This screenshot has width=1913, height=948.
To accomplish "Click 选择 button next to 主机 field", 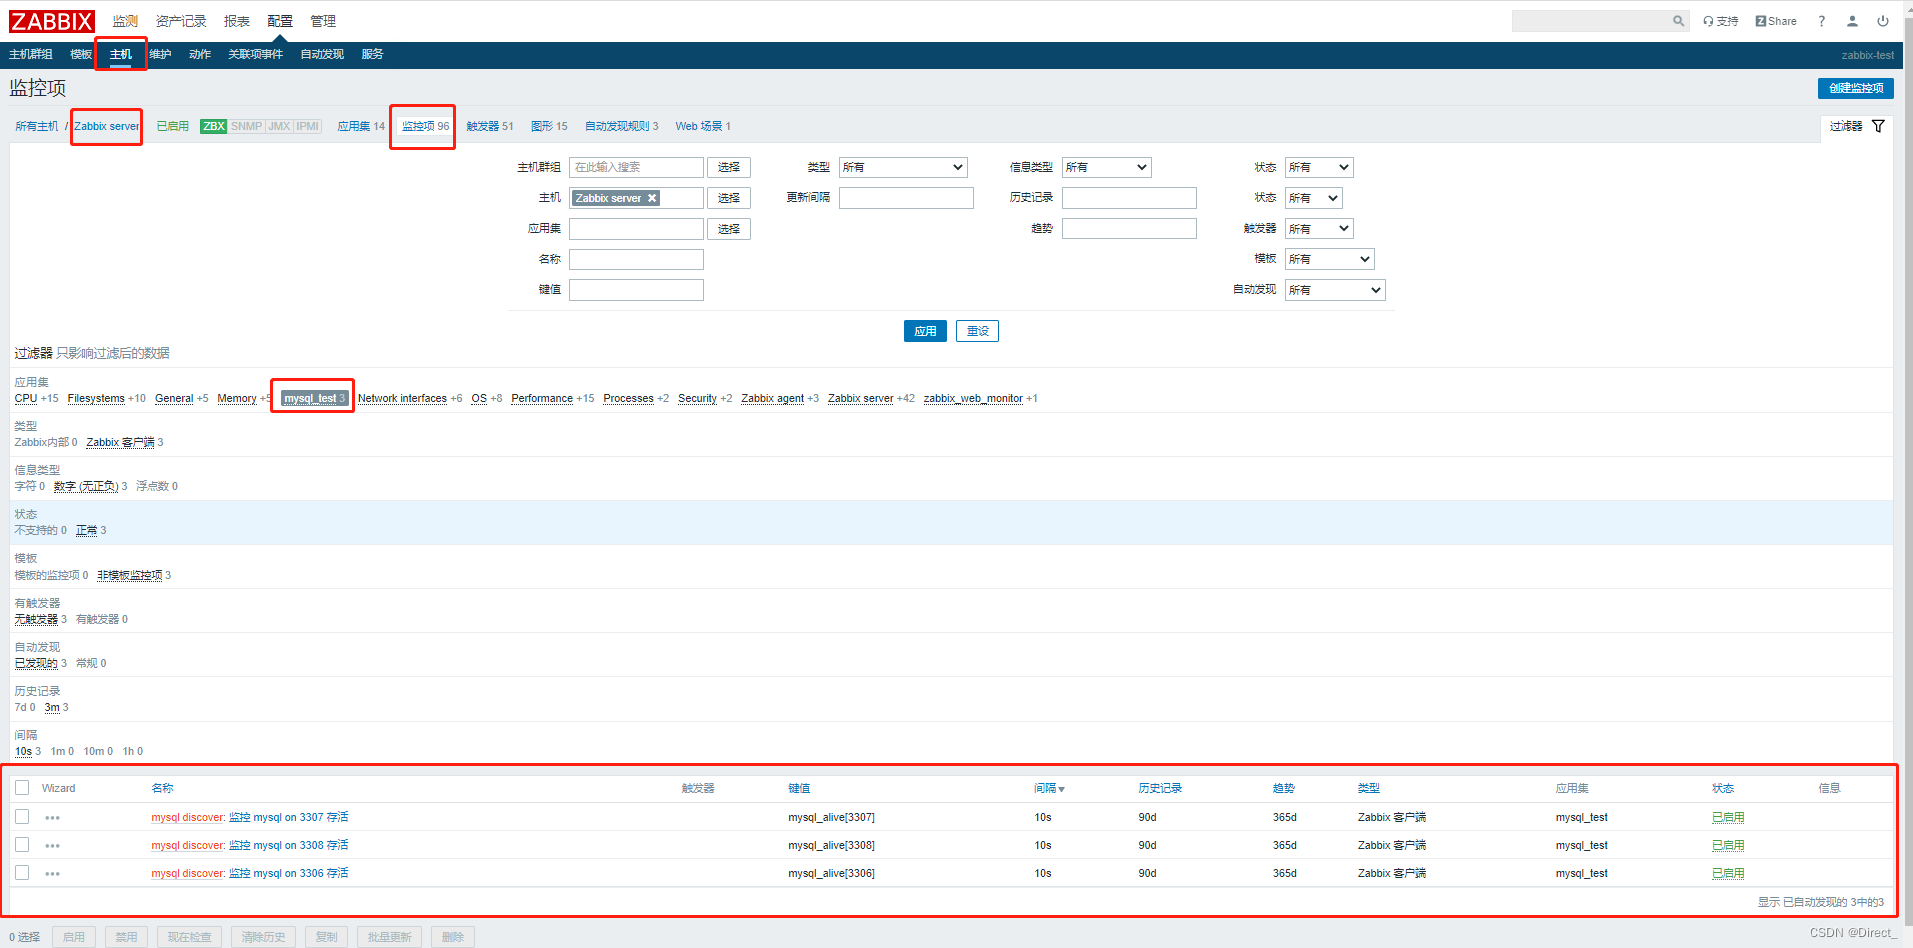I will [729, 198].
